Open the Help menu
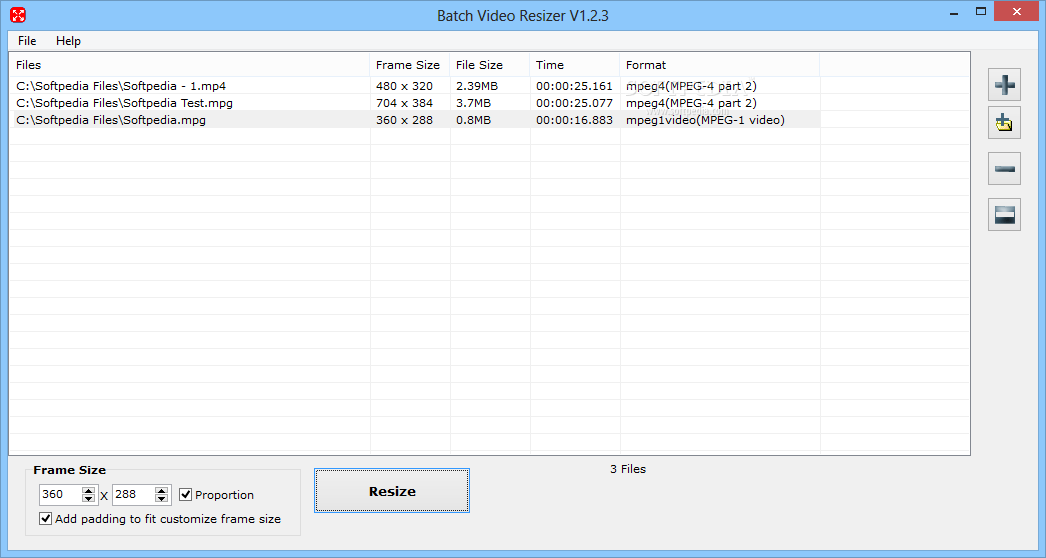The image size is (1046, 558). pyautogui.click(x=68, y=41)
